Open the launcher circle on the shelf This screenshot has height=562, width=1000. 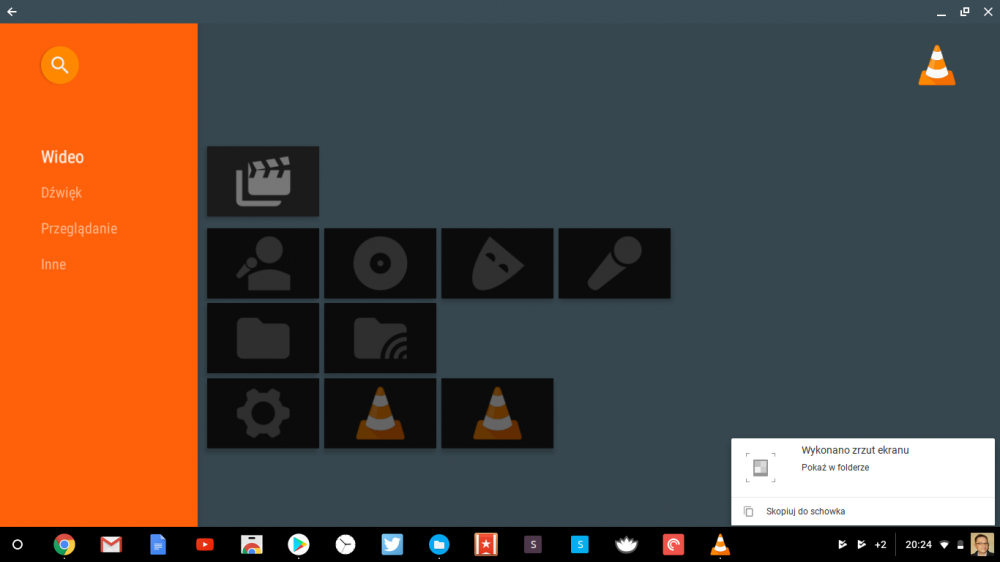[17, 545]
